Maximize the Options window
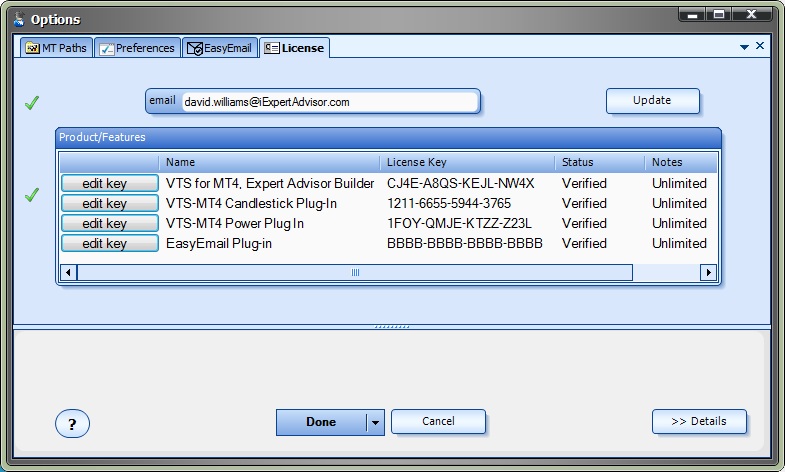 click(x=719, y=15)
